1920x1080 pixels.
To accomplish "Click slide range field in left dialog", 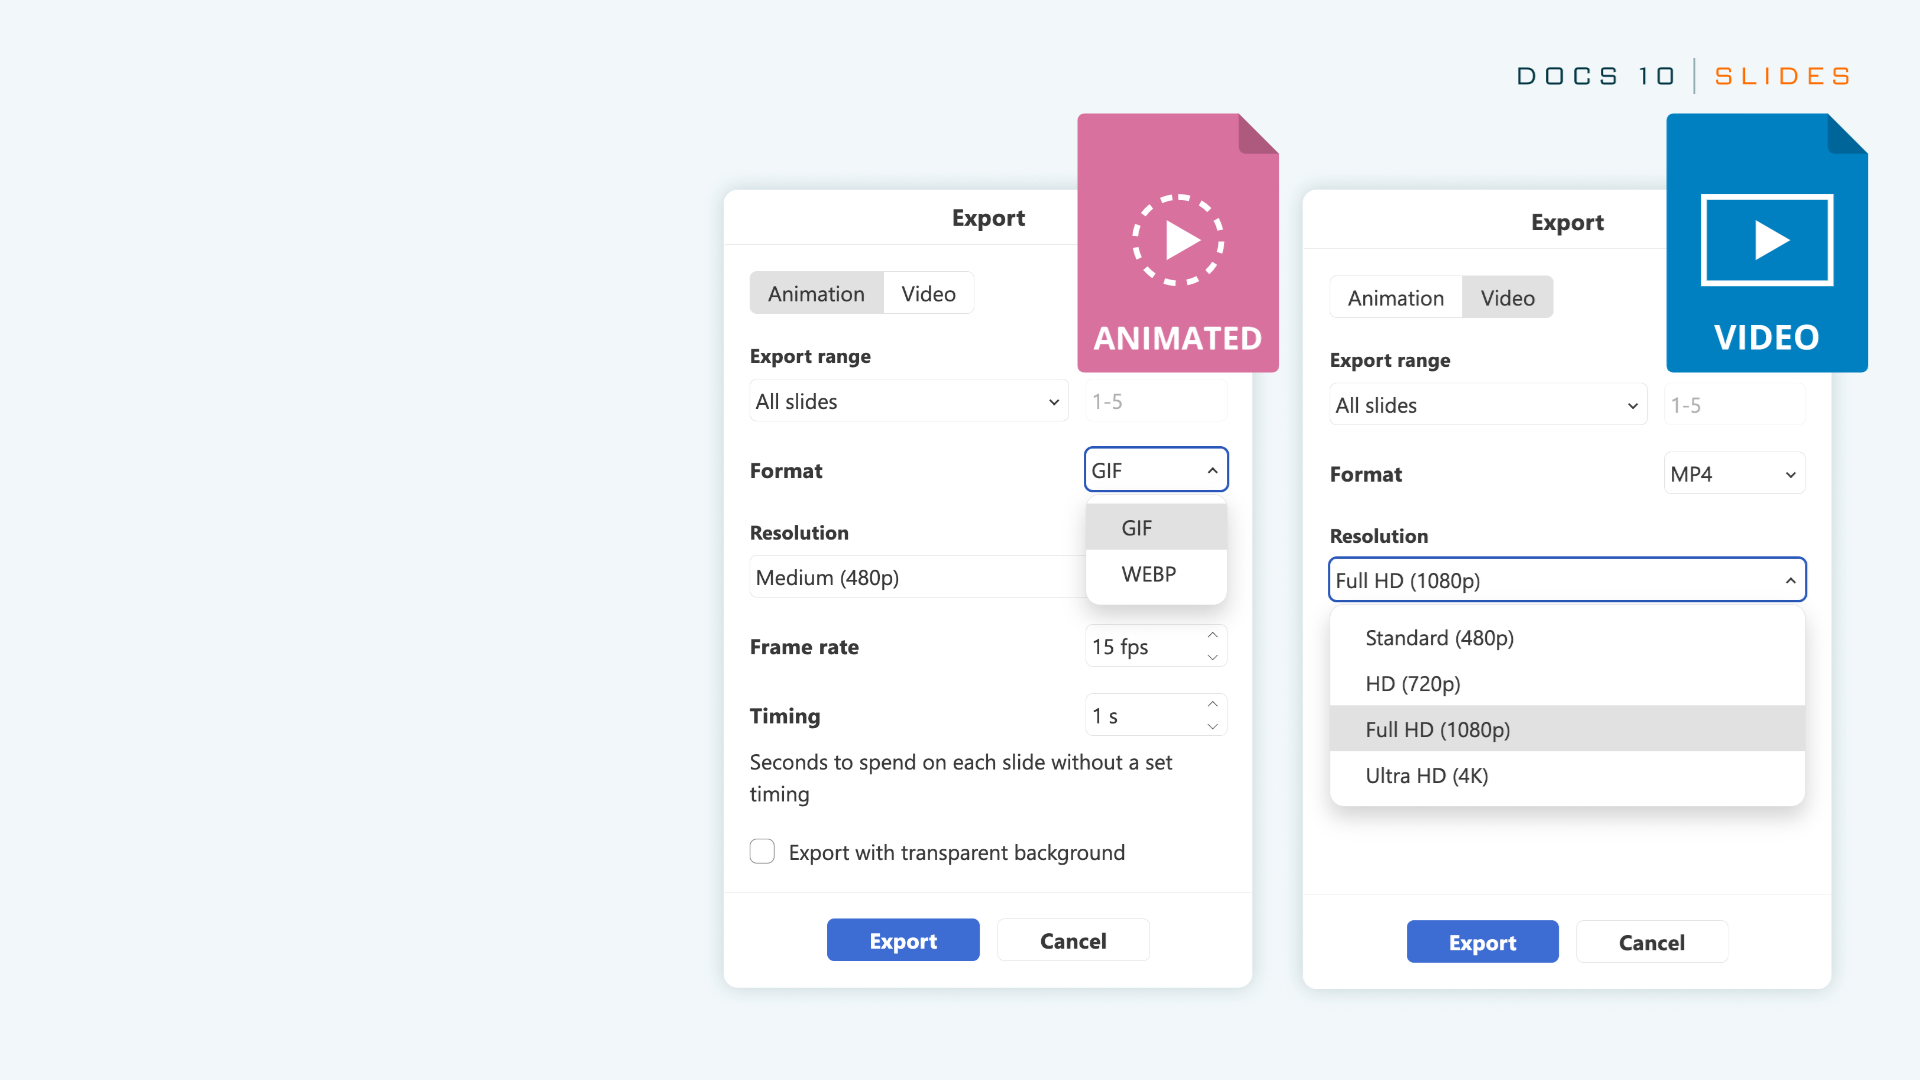I will (1156, 401).
